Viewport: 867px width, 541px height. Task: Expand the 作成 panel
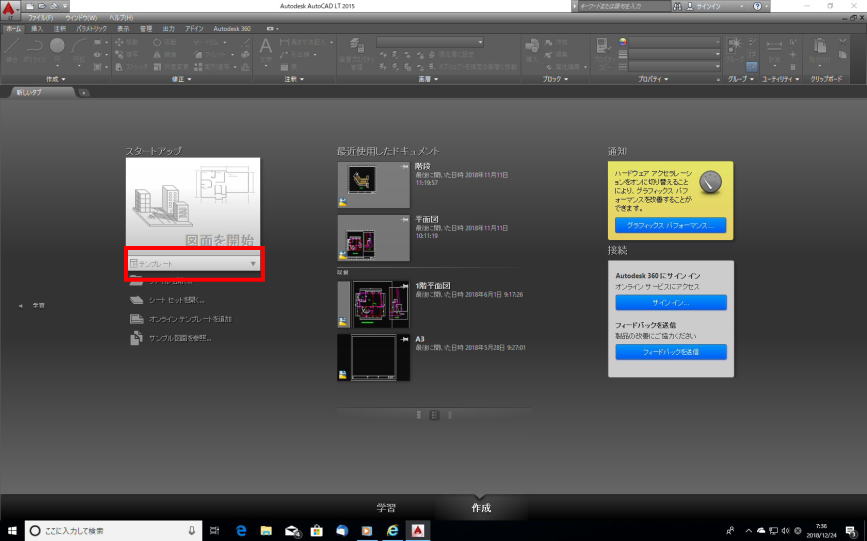56,79
